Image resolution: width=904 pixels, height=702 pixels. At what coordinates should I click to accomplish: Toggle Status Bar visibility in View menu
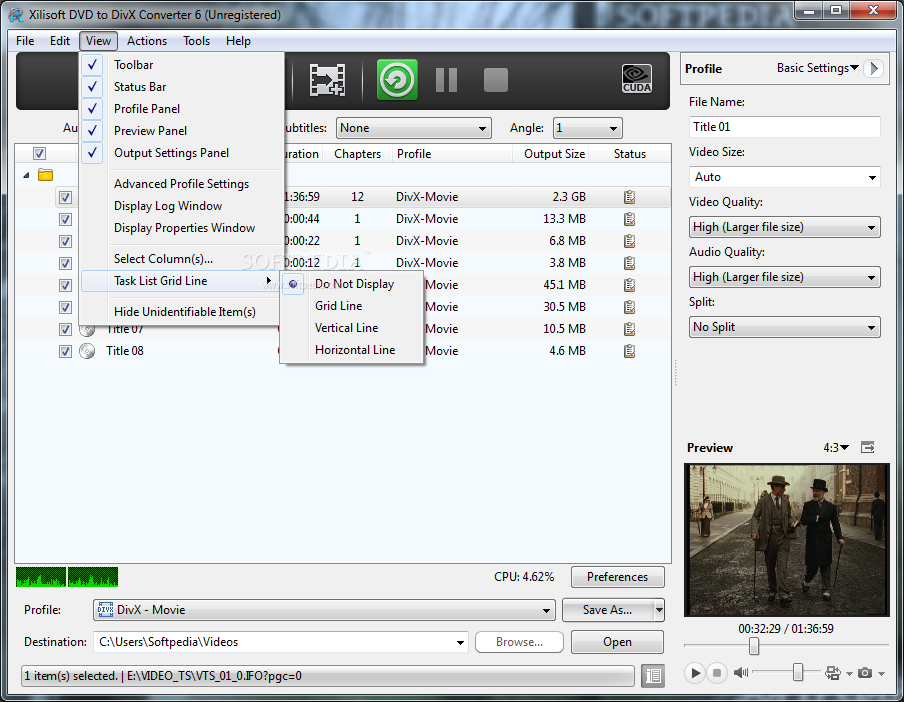click(x=92, y=86)
